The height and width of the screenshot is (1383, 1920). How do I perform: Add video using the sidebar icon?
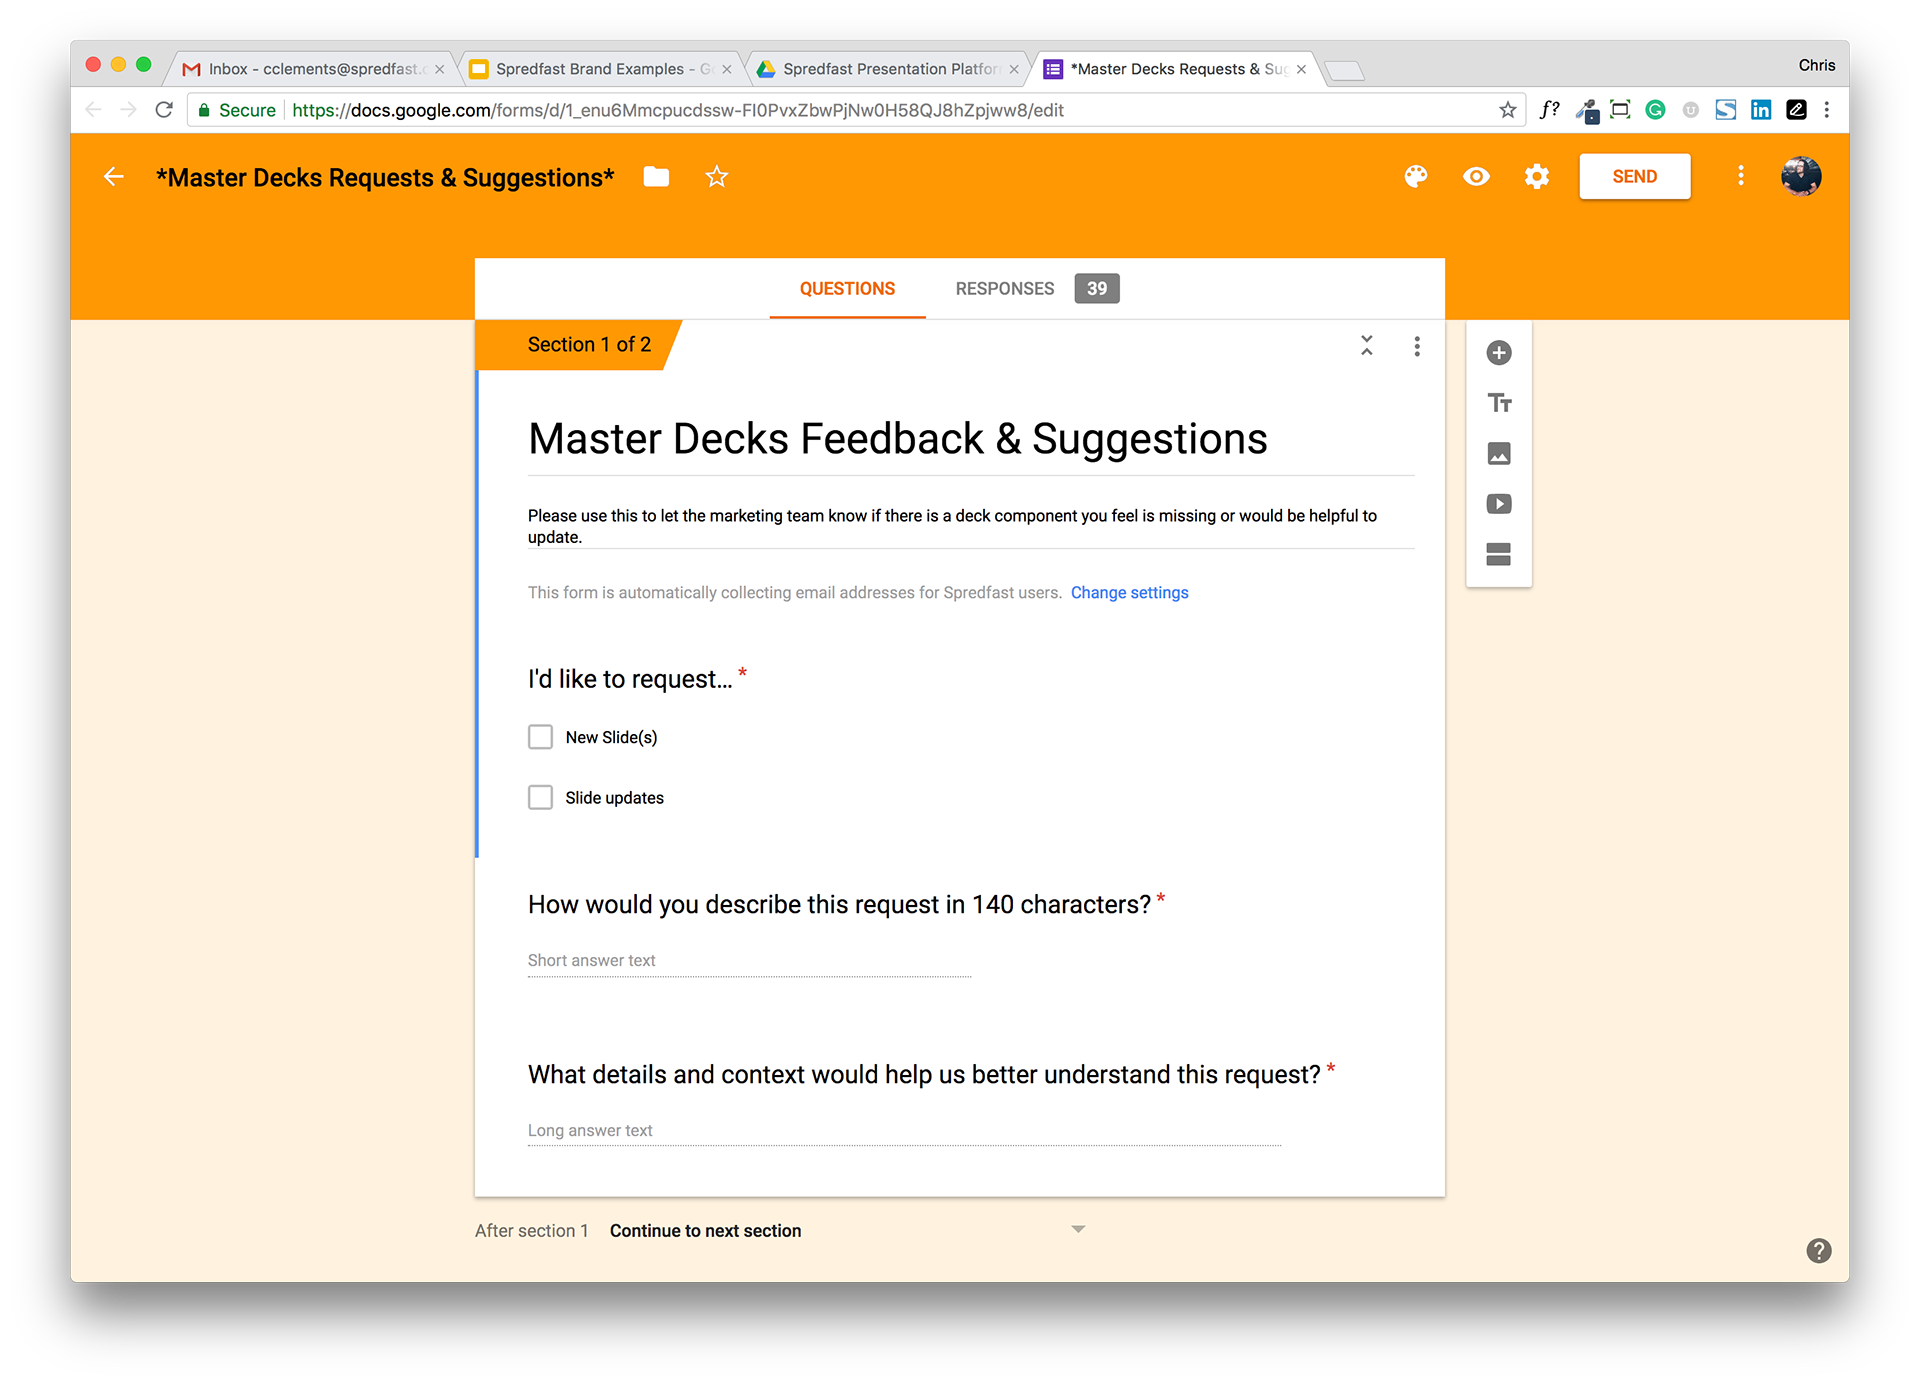click(x=1498, y=504)
